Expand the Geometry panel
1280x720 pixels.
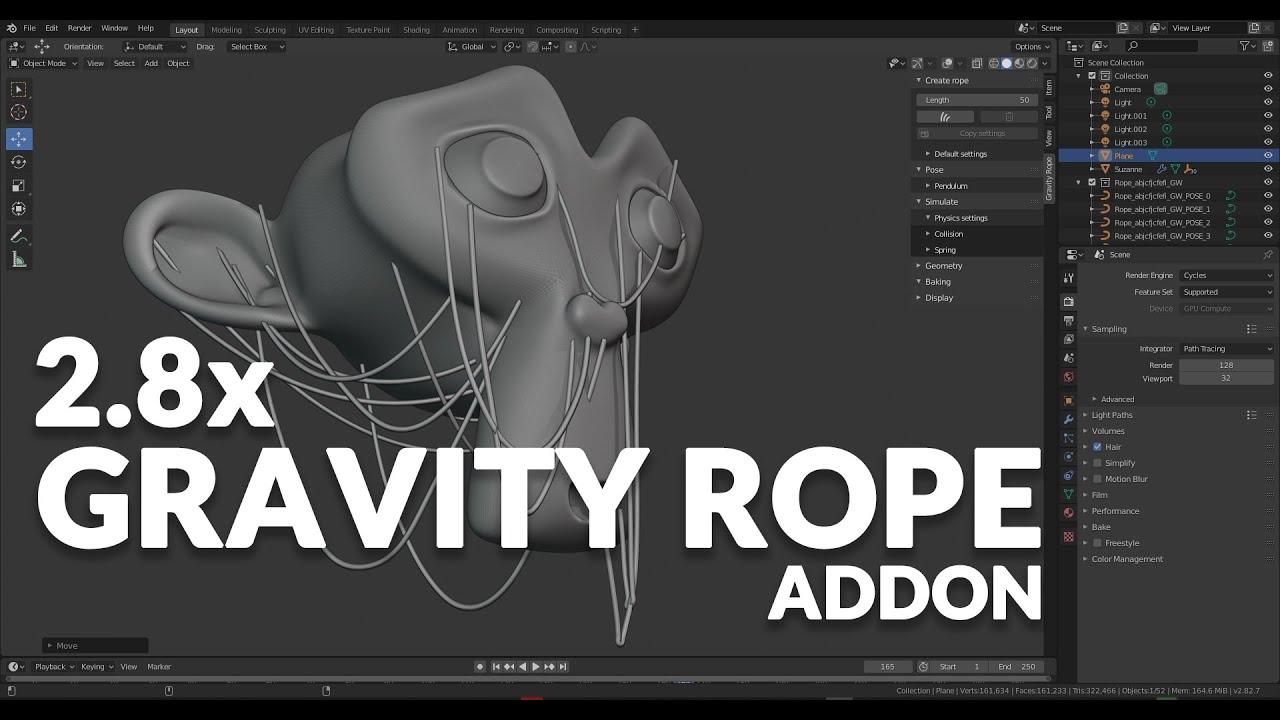click(x=943, y=266)
